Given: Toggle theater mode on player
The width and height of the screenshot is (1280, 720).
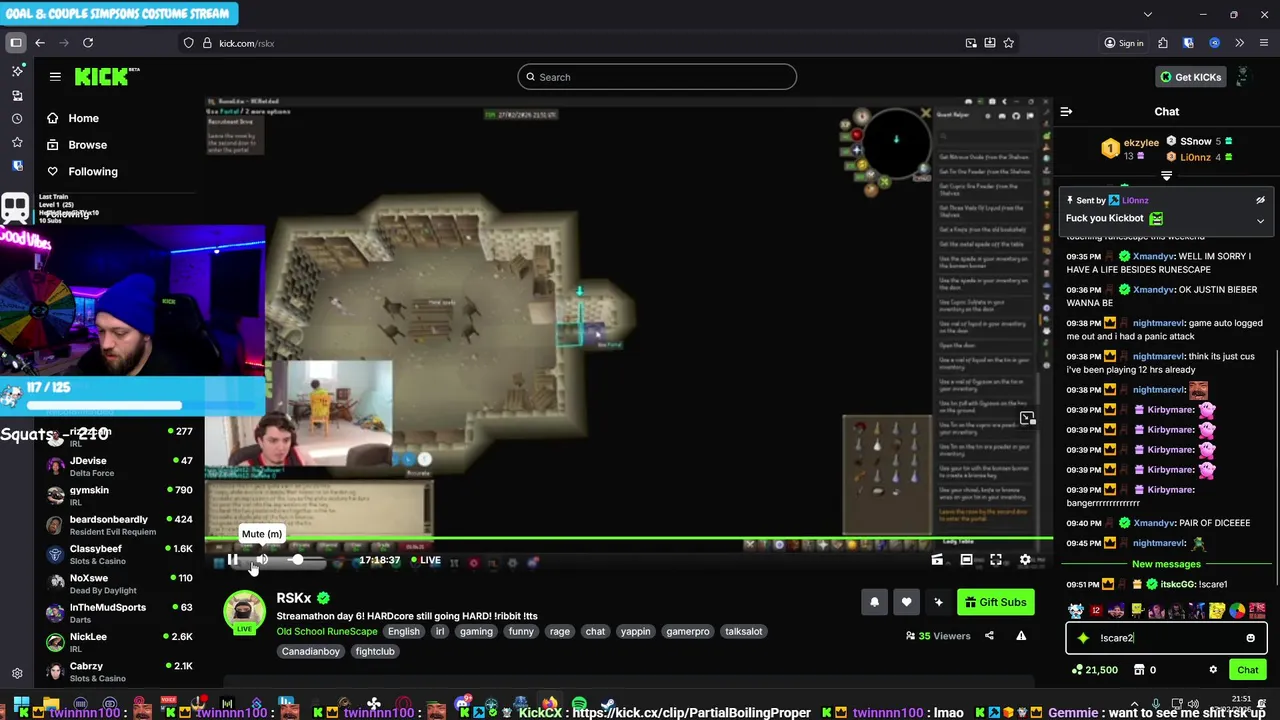Looking at the screenshot, I should click(x=966, y=560).
